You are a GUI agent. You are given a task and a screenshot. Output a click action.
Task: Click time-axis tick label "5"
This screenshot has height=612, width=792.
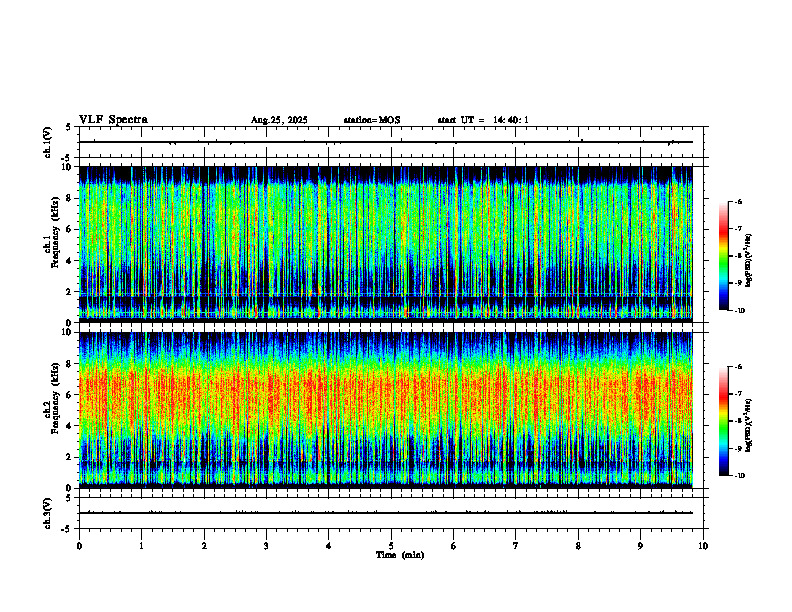(391, 546)
